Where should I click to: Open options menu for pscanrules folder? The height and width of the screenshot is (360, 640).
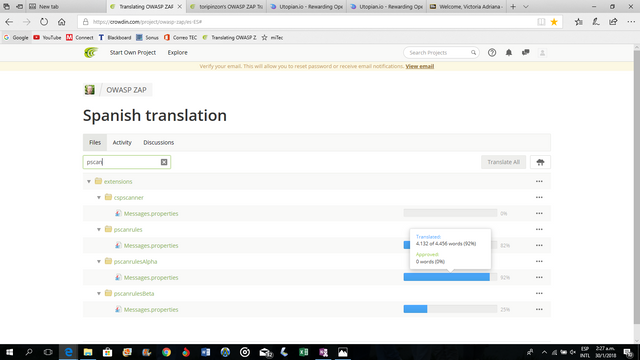[539, 229]
